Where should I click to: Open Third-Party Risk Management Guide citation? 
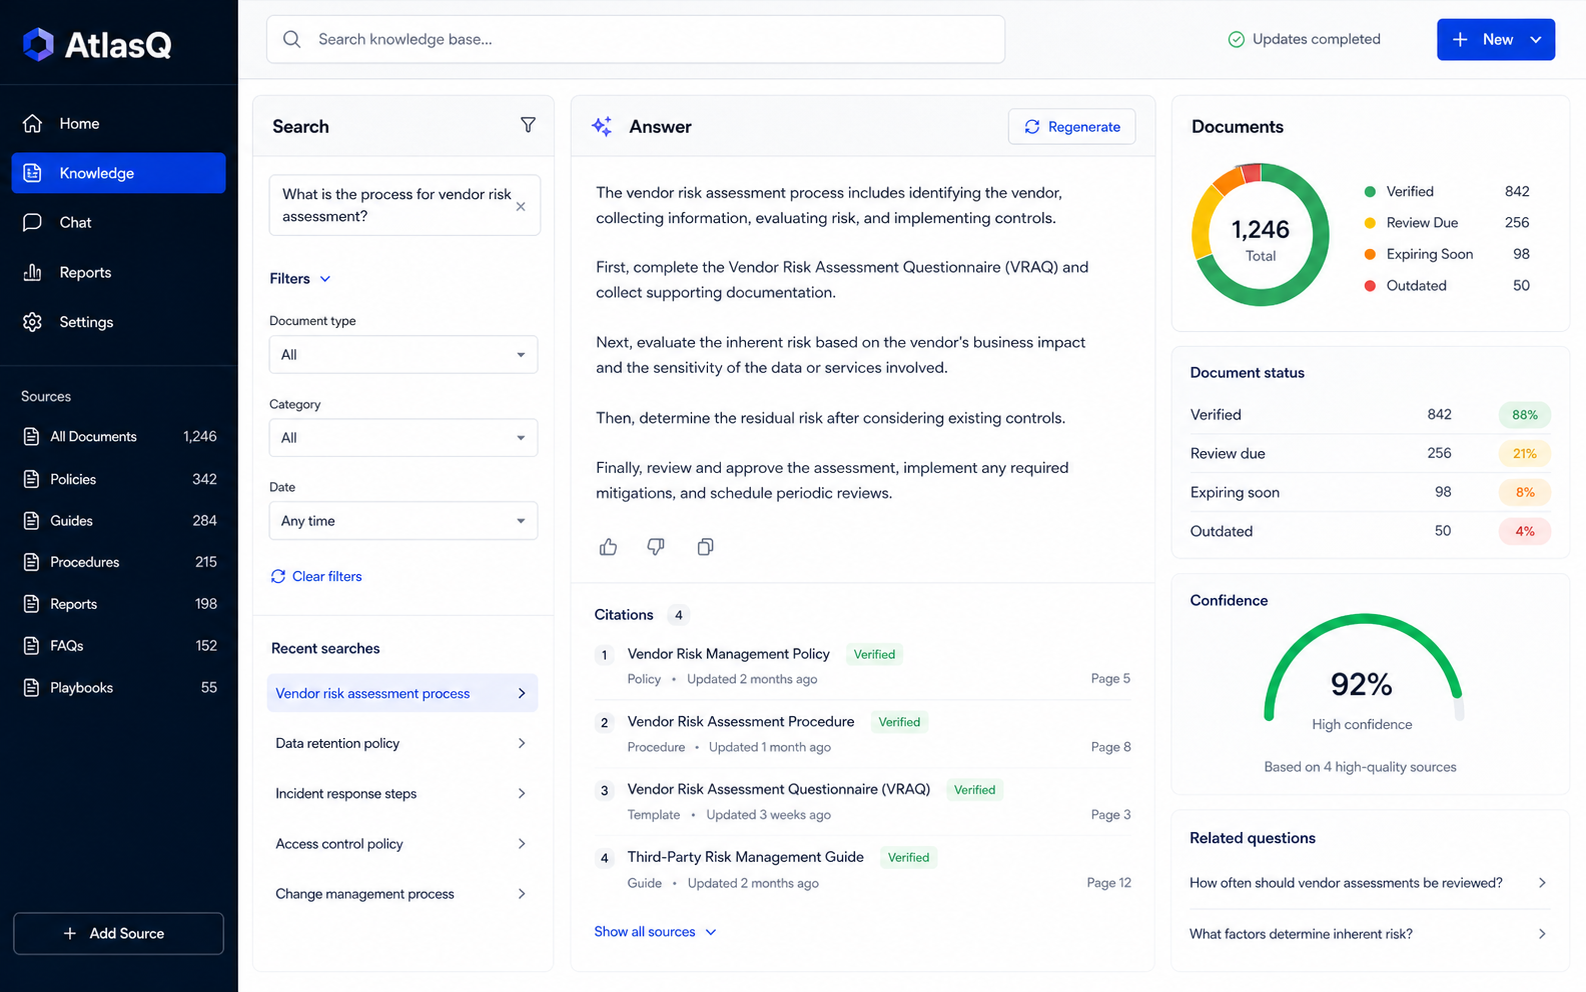[x=745, y=857]
